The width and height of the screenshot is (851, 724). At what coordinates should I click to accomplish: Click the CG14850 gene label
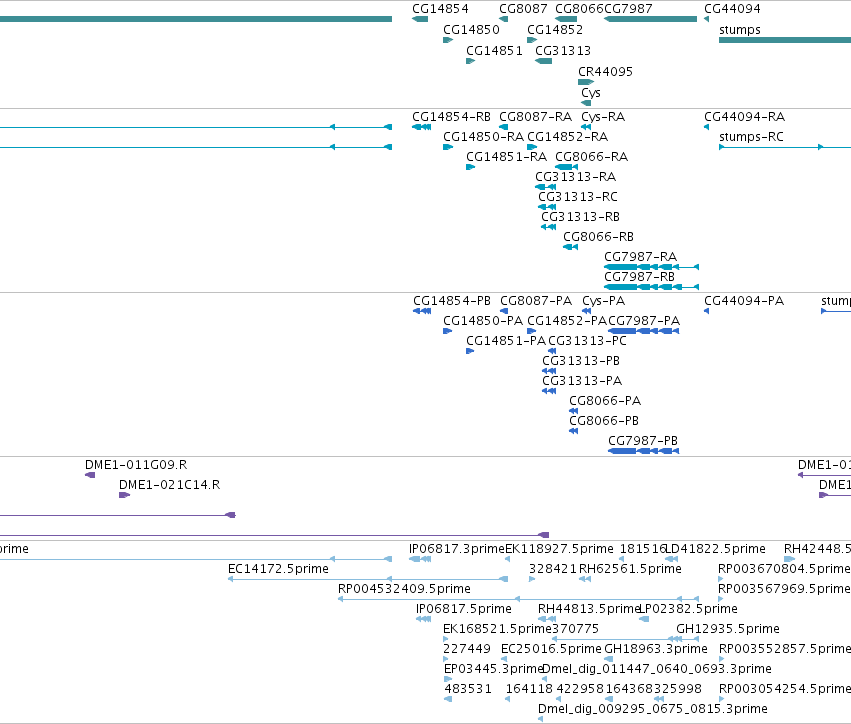coord(471,30)
